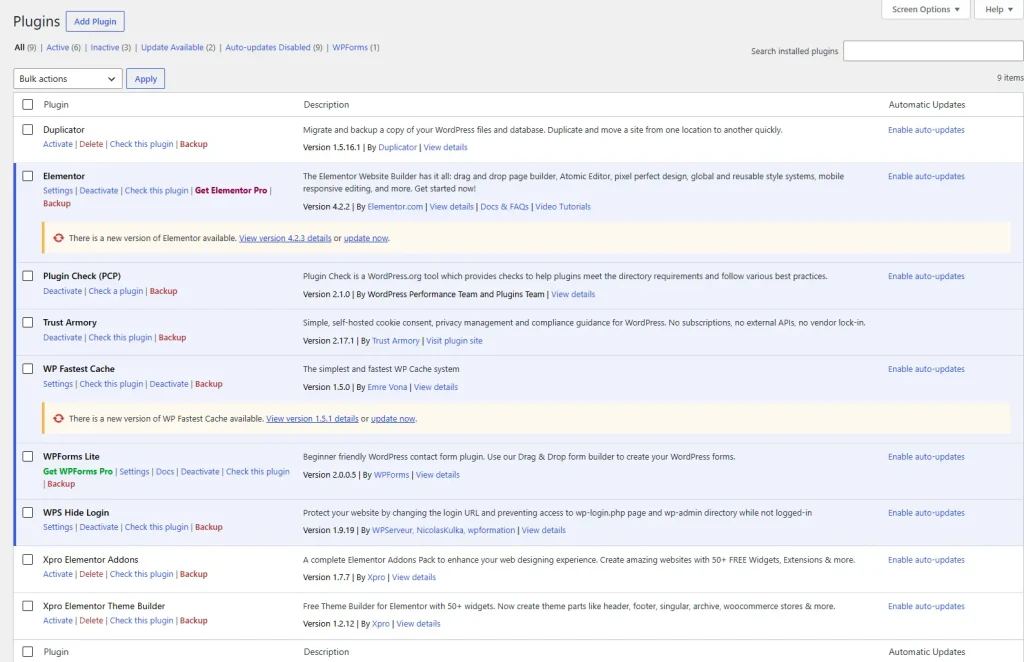The height and width of the screenshot is (662, 1024).
Task: Click Backup for WPForms Lite
Action: tap(61, 484)
